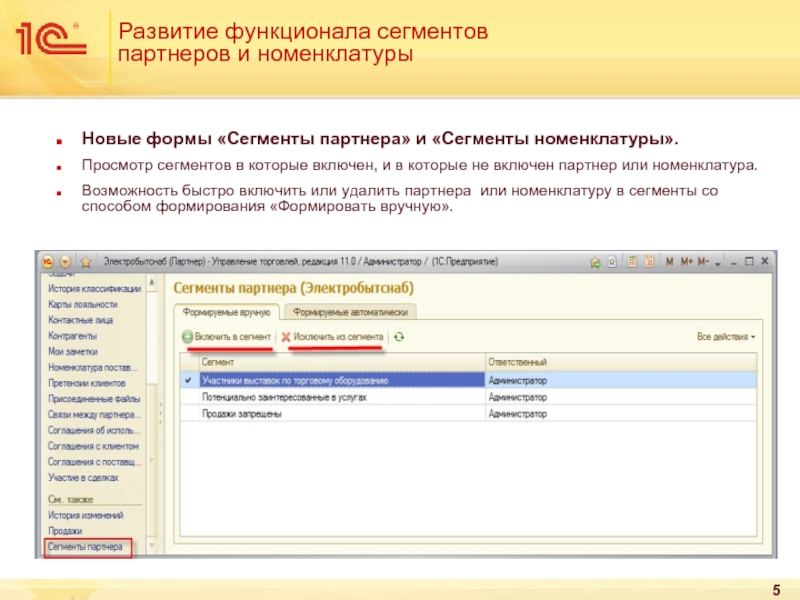Click the calendar icon in title bar
The image size is (800, 600).
(651, 262)
